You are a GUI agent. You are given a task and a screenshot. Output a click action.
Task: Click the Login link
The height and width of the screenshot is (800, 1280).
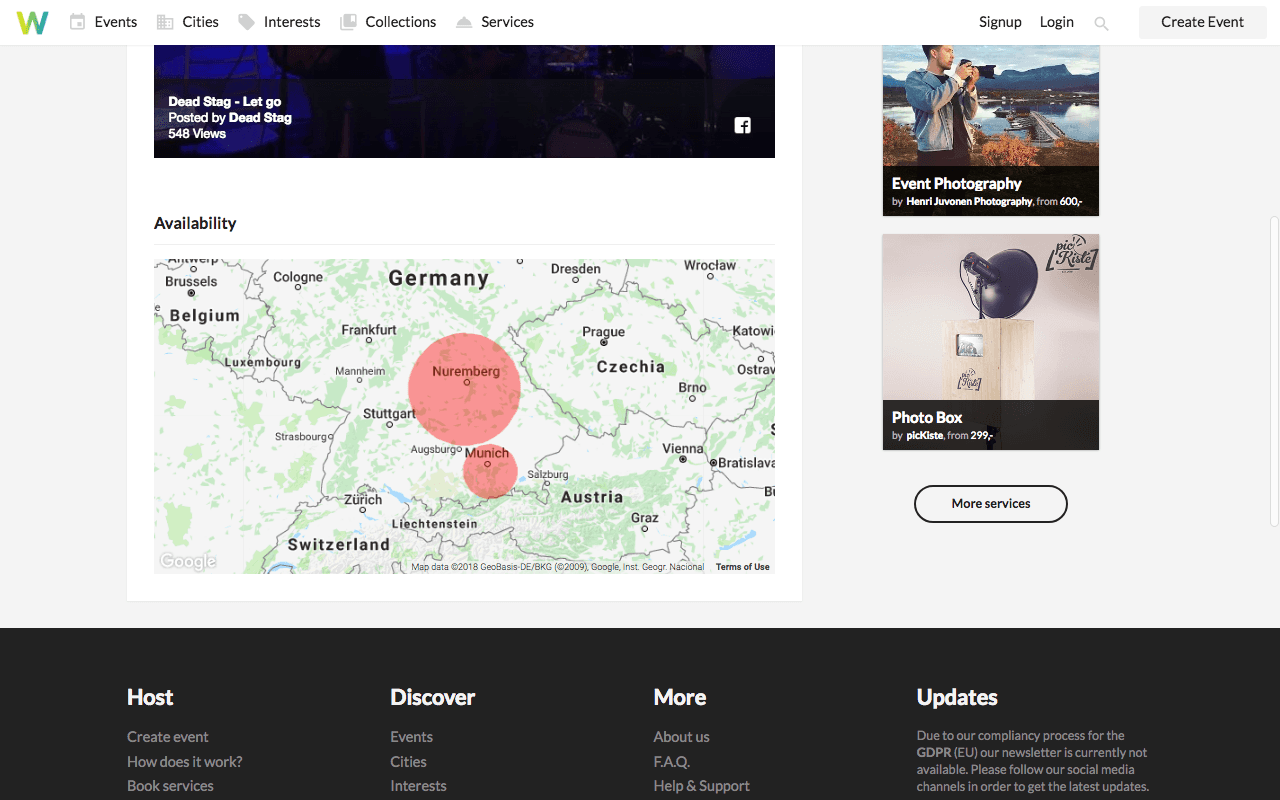coord(1056,22)
